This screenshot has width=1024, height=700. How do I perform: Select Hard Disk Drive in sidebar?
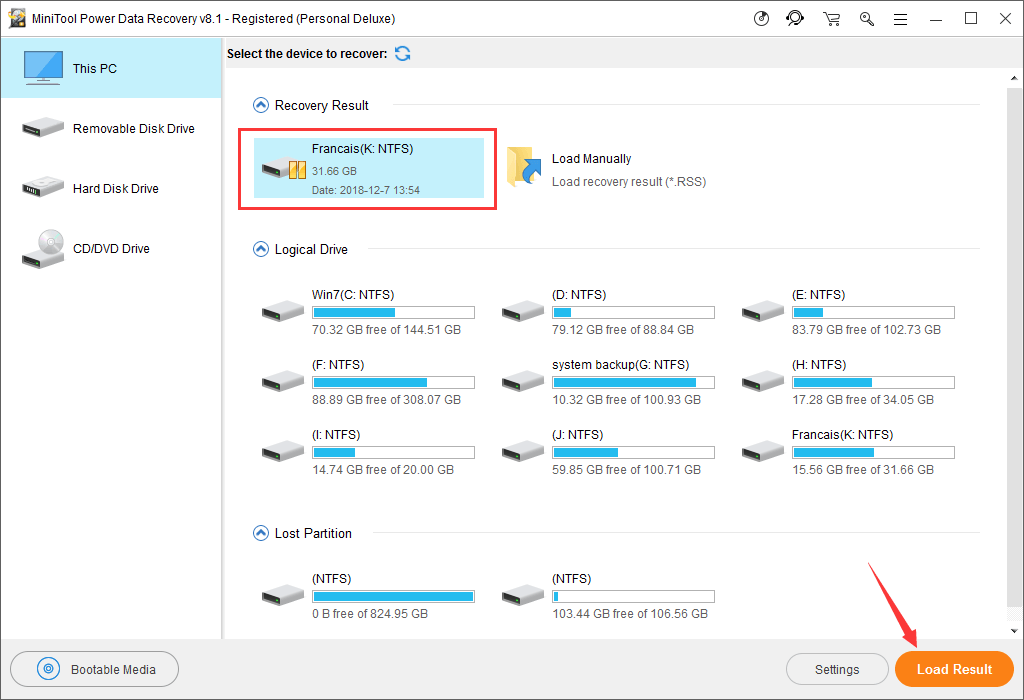111,189
